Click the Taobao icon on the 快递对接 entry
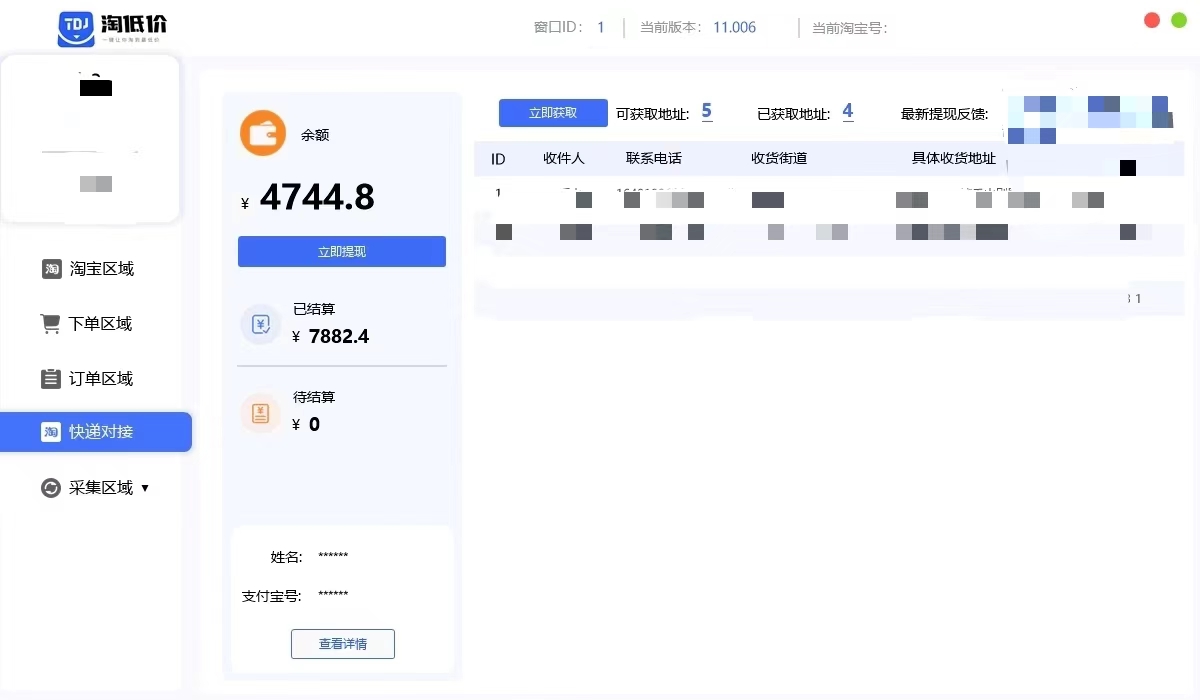This screenshot has width=1200, height=700. 50,432
